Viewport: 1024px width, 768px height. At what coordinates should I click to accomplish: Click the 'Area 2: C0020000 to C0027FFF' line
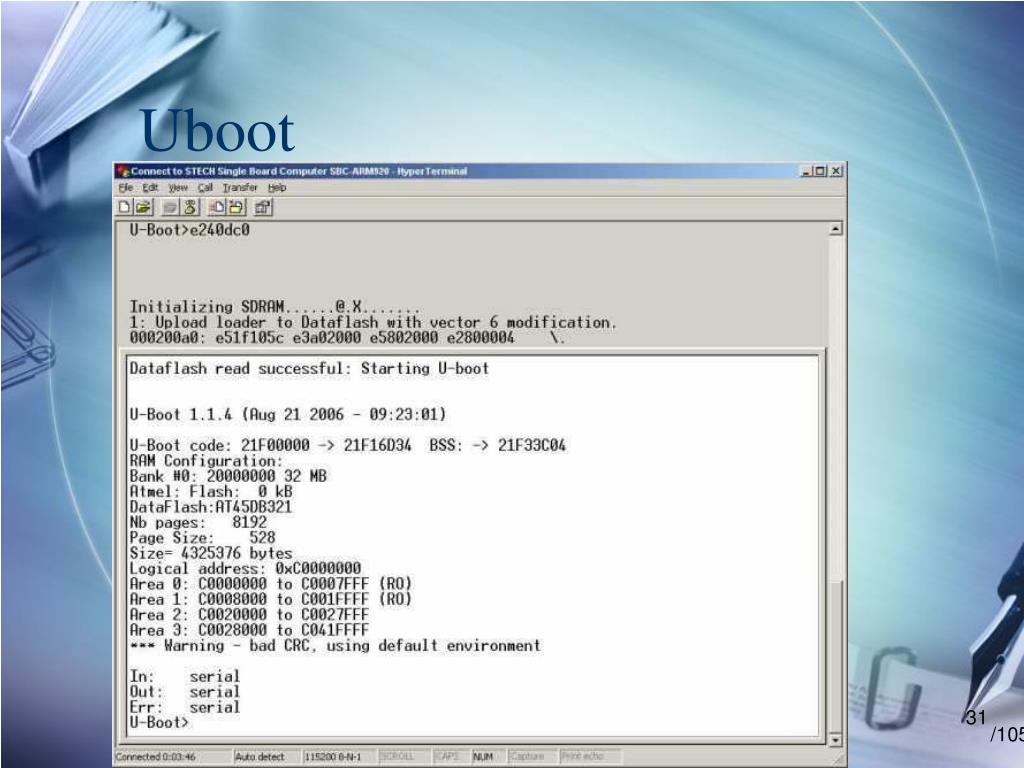pos(249,615)
